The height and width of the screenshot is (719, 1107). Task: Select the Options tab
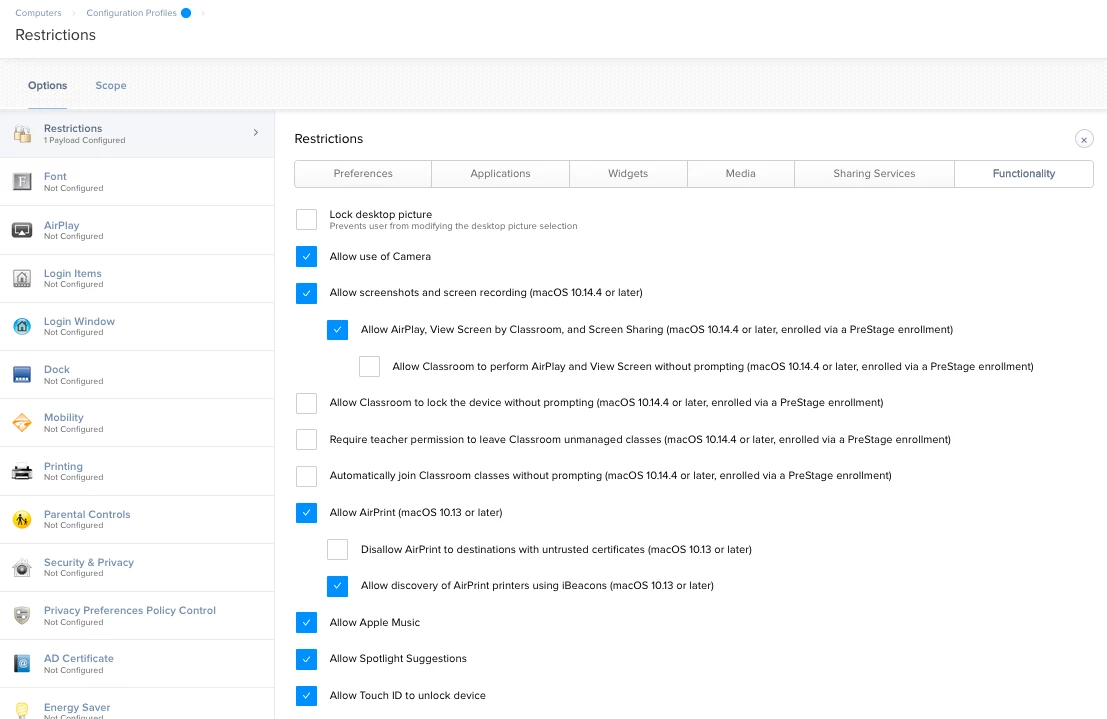(x=47, y=85)
